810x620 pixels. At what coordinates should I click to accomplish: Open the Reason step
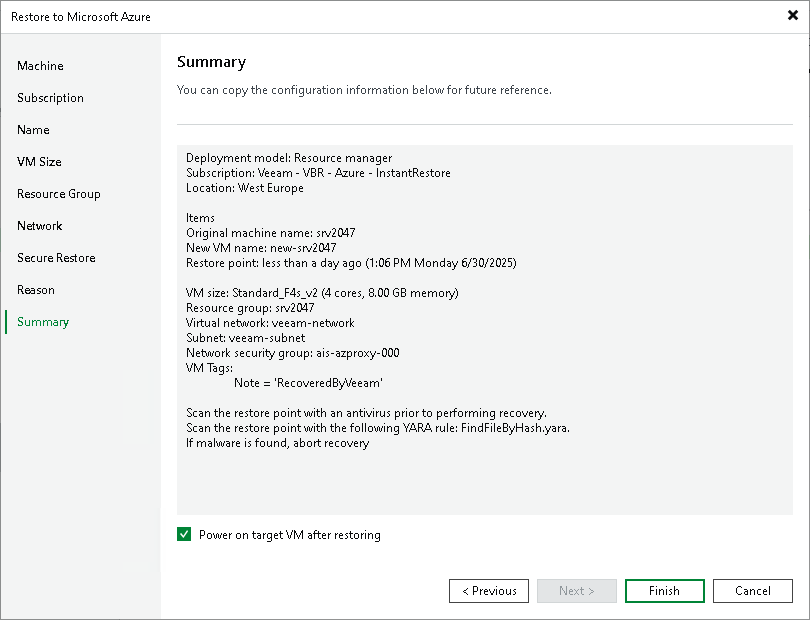36,290
